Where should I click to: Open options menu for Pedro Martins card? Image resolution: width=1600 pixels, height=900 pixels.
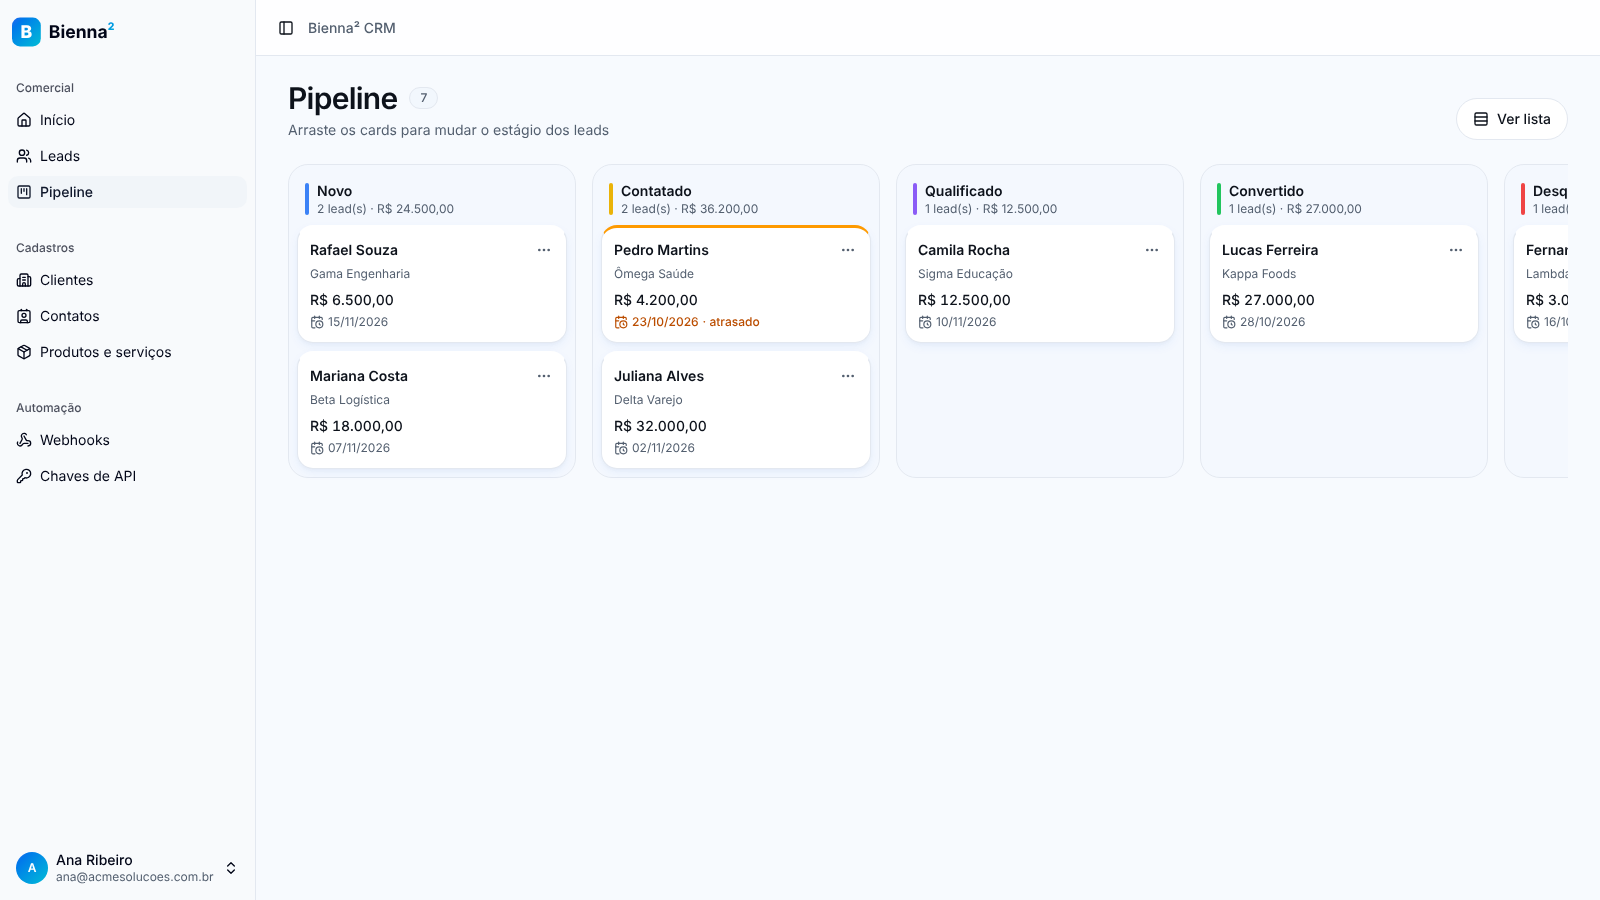click(848, 250)
